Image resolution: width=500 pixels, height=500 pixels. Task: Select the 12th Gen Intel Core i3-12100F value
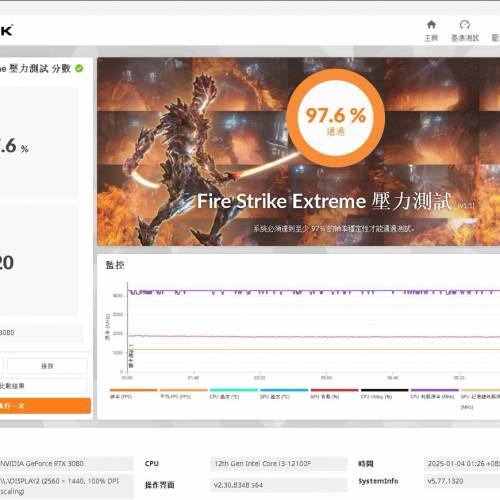pos(279,463)
